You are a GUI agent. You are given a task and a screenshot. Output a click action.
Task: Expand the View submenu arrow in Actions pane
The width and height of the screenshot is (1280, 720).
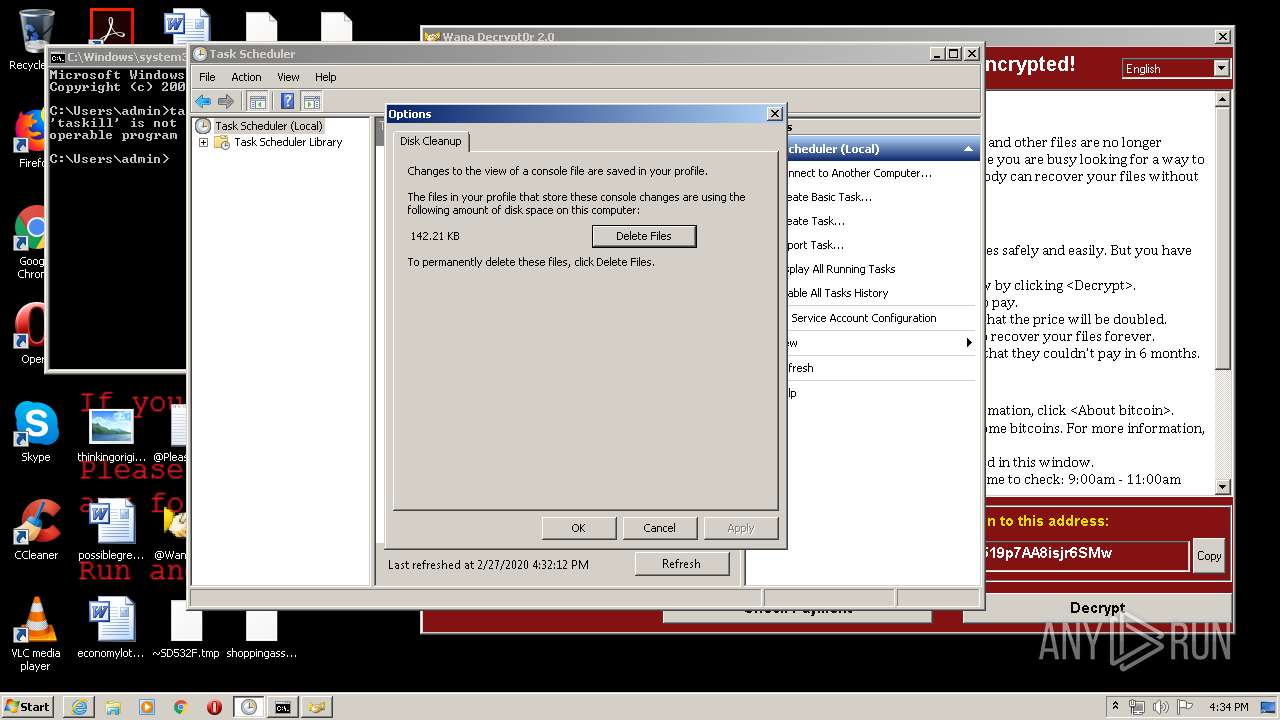coord(968,343)
